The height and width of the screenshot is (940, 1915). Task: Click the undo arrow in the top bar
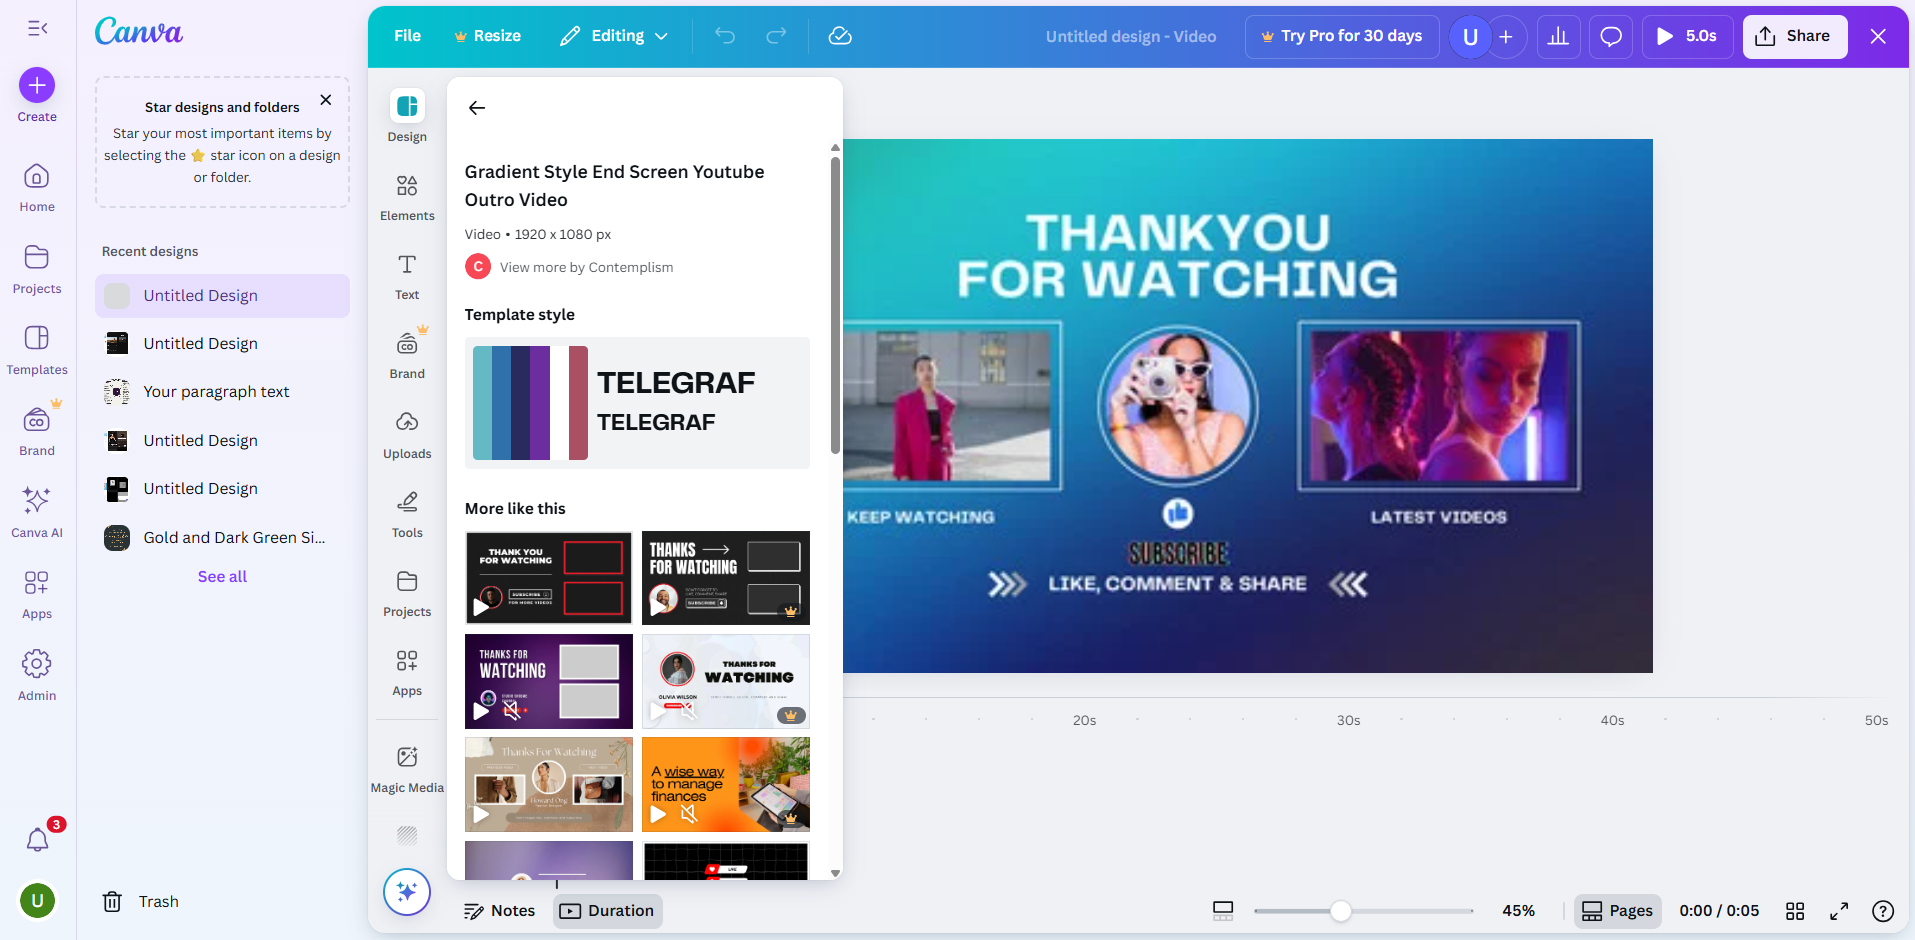click(x=724, y=36)
